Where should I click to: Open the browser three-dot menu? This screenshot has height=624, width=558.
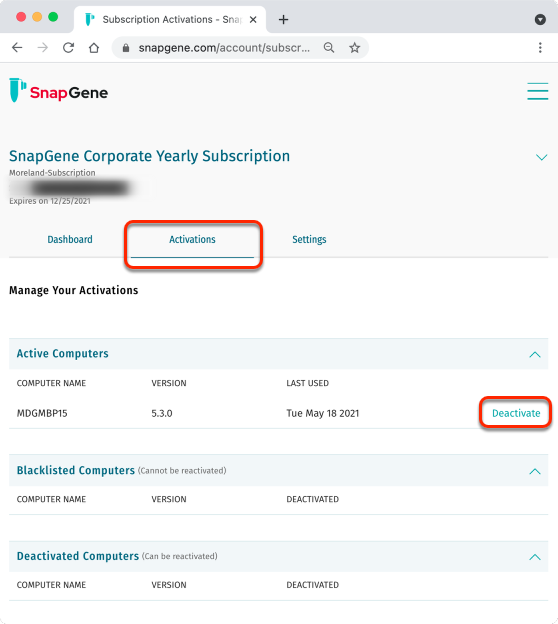point(540,48)
